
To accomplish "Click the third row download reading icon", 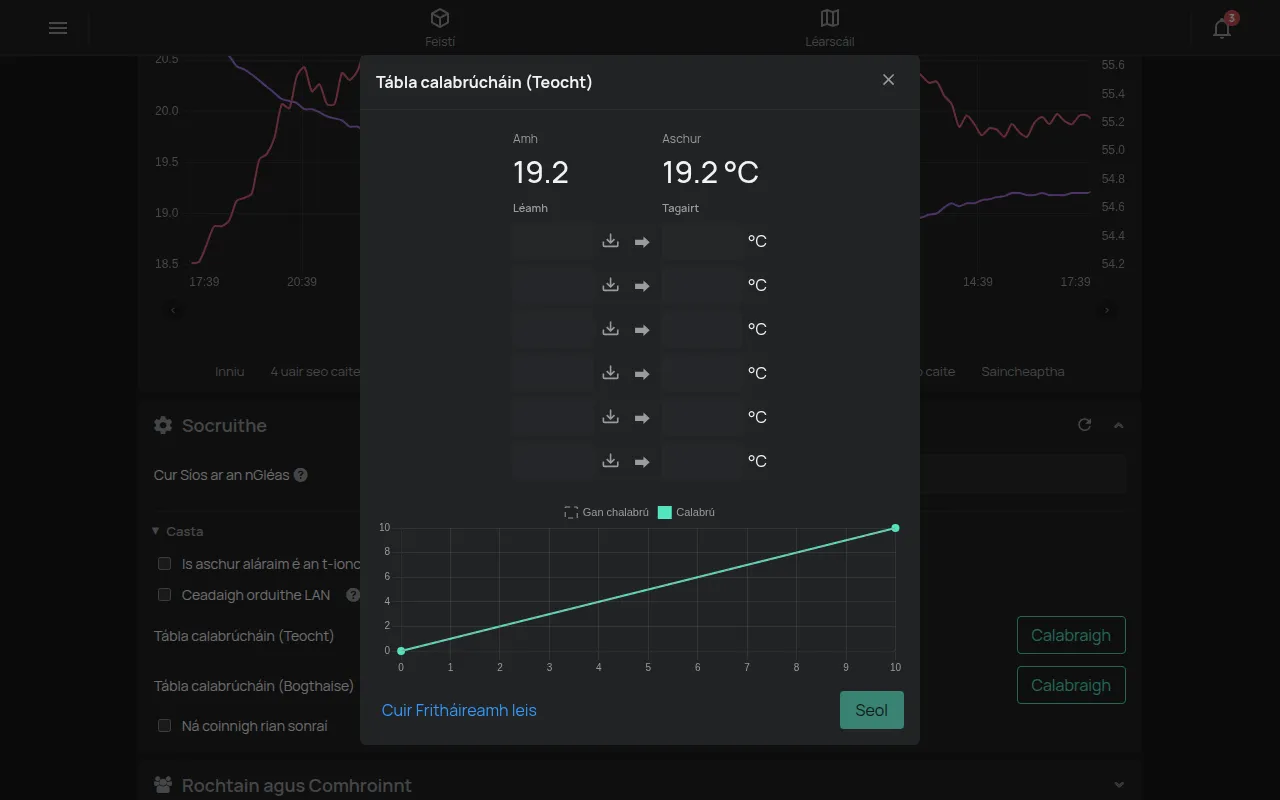I will (x=610, y=329).
